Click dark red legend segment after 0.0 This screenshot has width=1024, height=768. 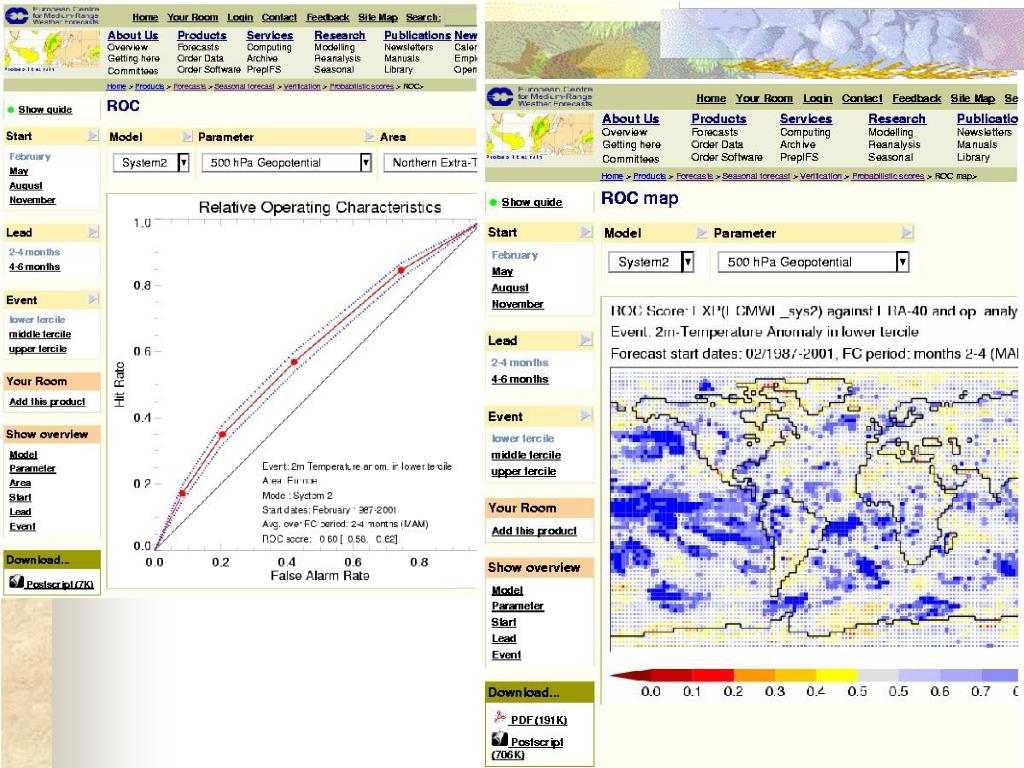click(671, 675)
